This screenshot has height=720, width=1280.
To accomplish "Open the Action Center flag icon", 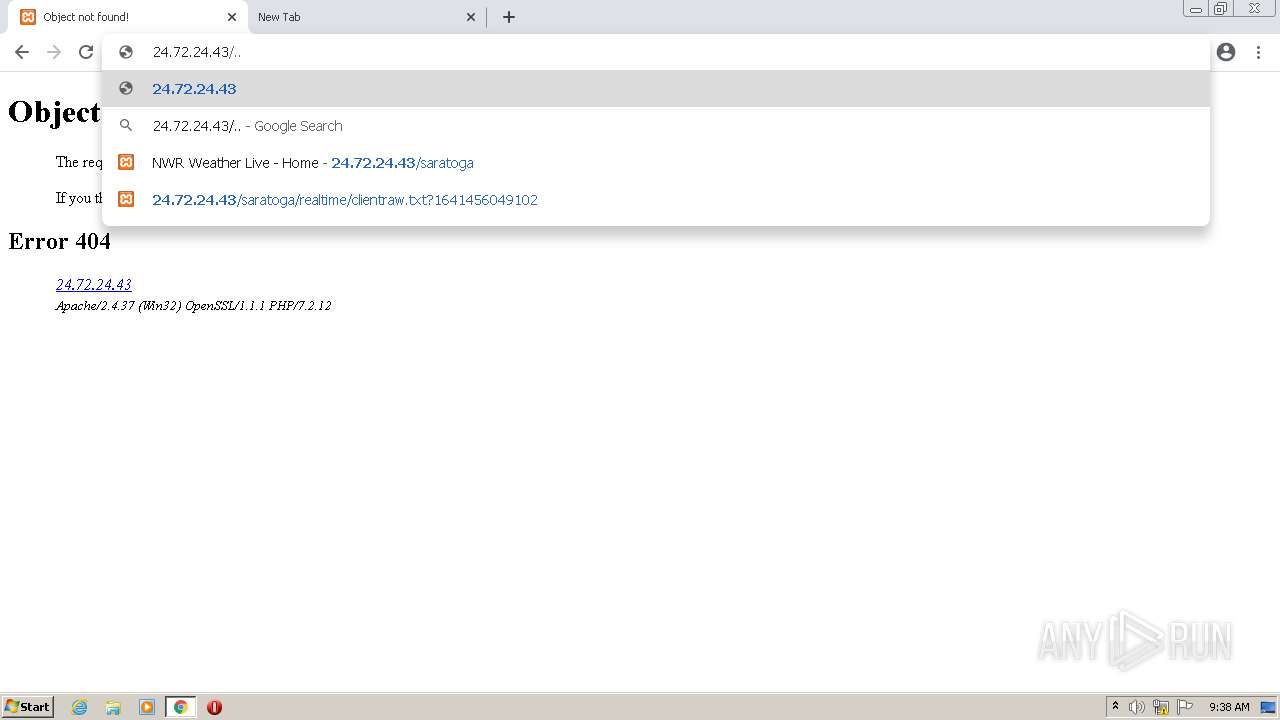I will [1185, 707].
